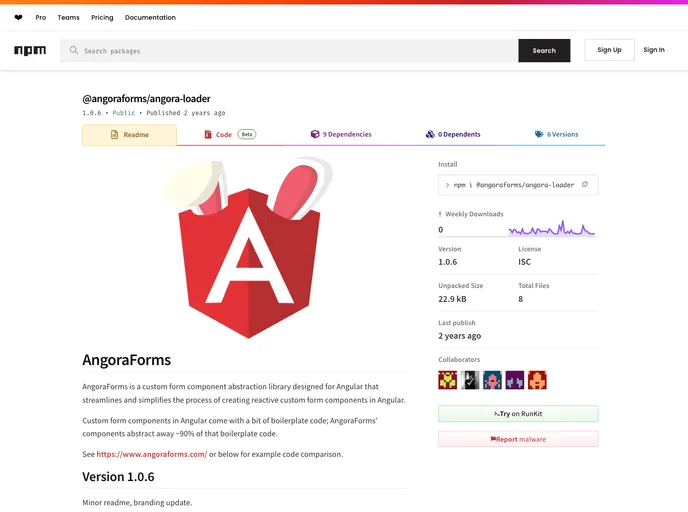Open the Pricing page
This screenshot has width=688, height=512.
tap(102, 18)
